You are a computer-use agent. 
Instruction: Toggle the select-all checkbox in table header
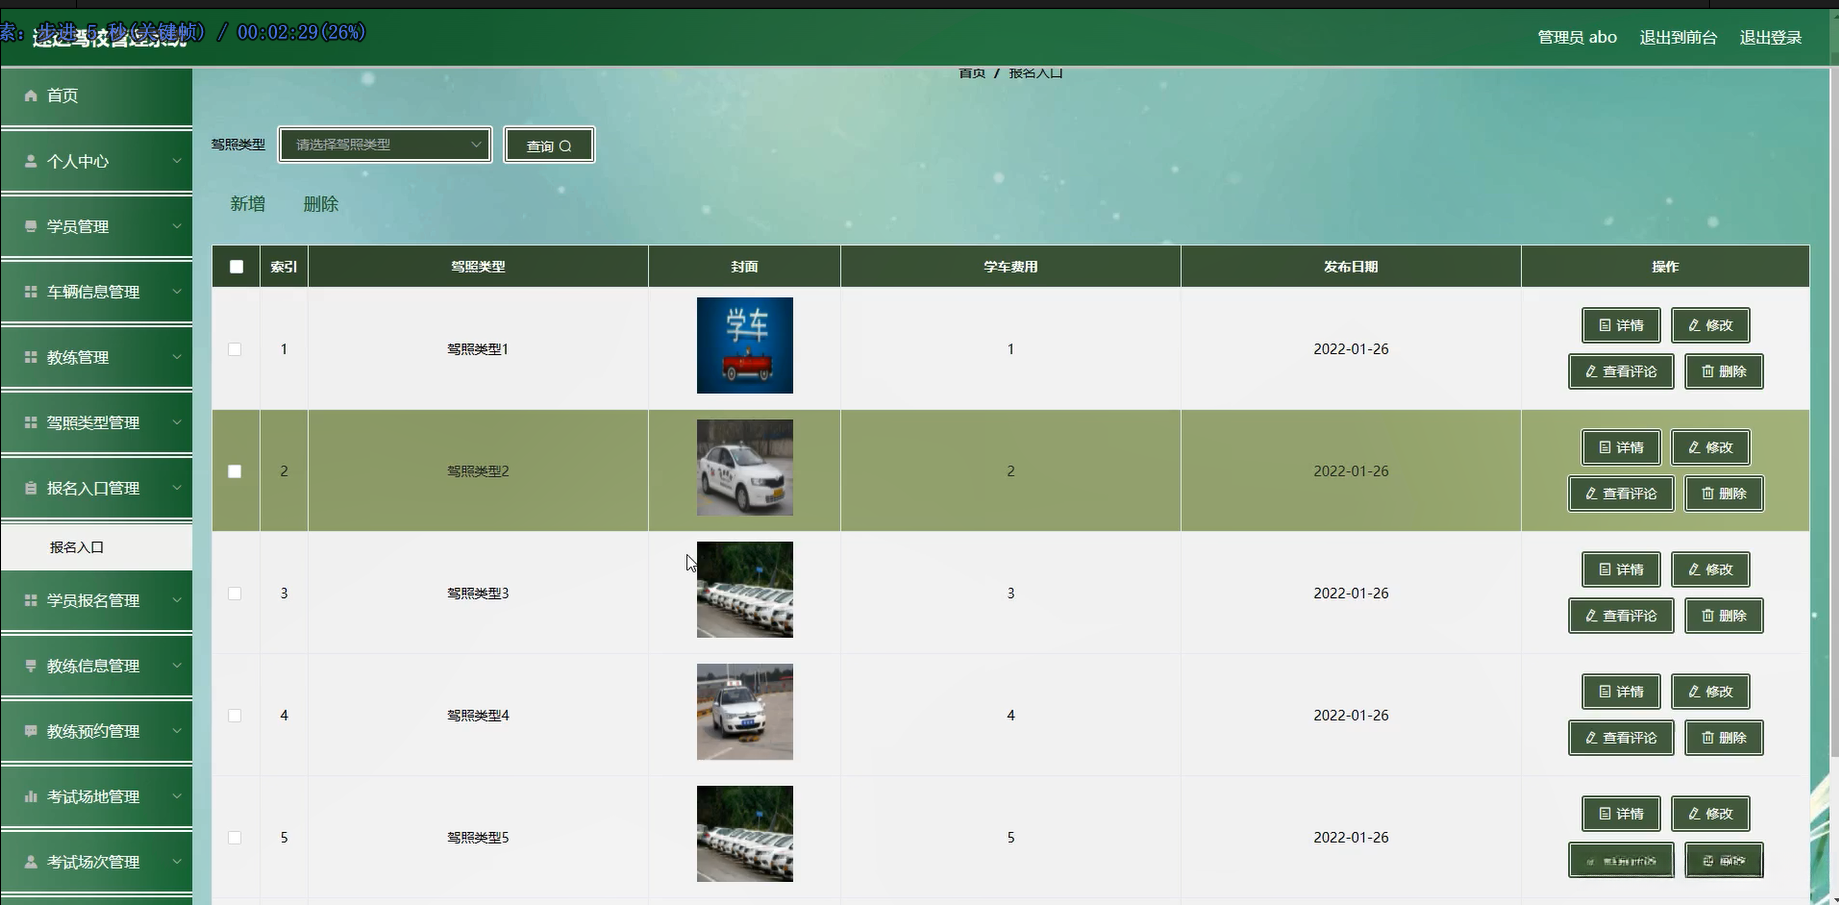click(236, 267)
